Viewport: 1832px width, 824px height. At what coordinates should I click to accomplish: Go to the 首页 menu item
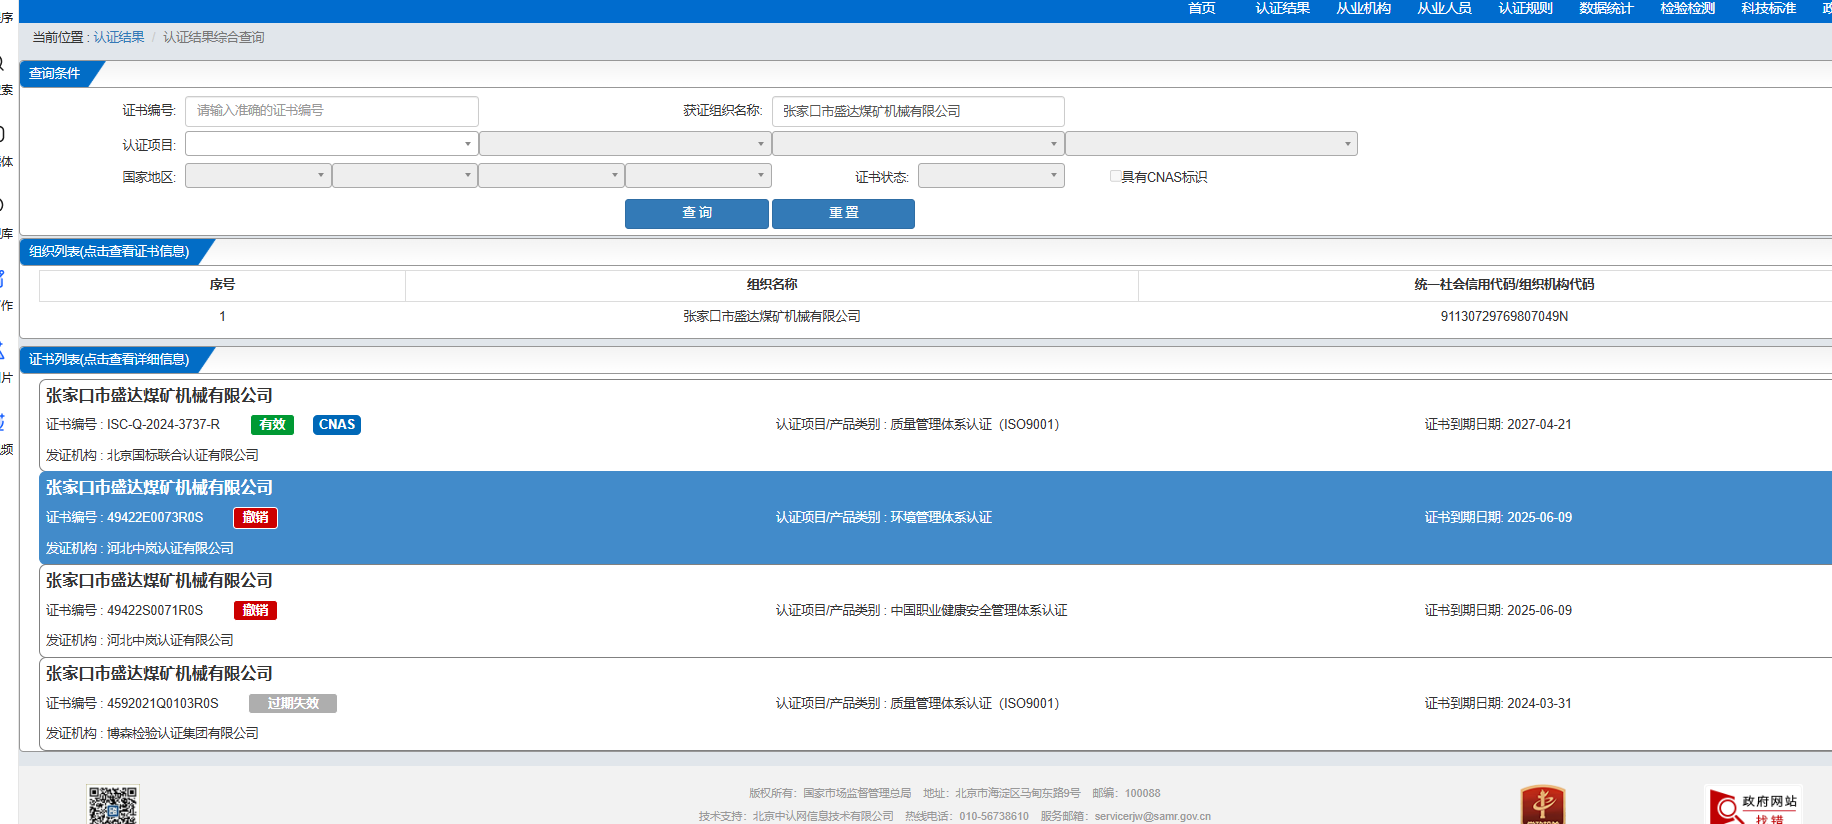1201,9
